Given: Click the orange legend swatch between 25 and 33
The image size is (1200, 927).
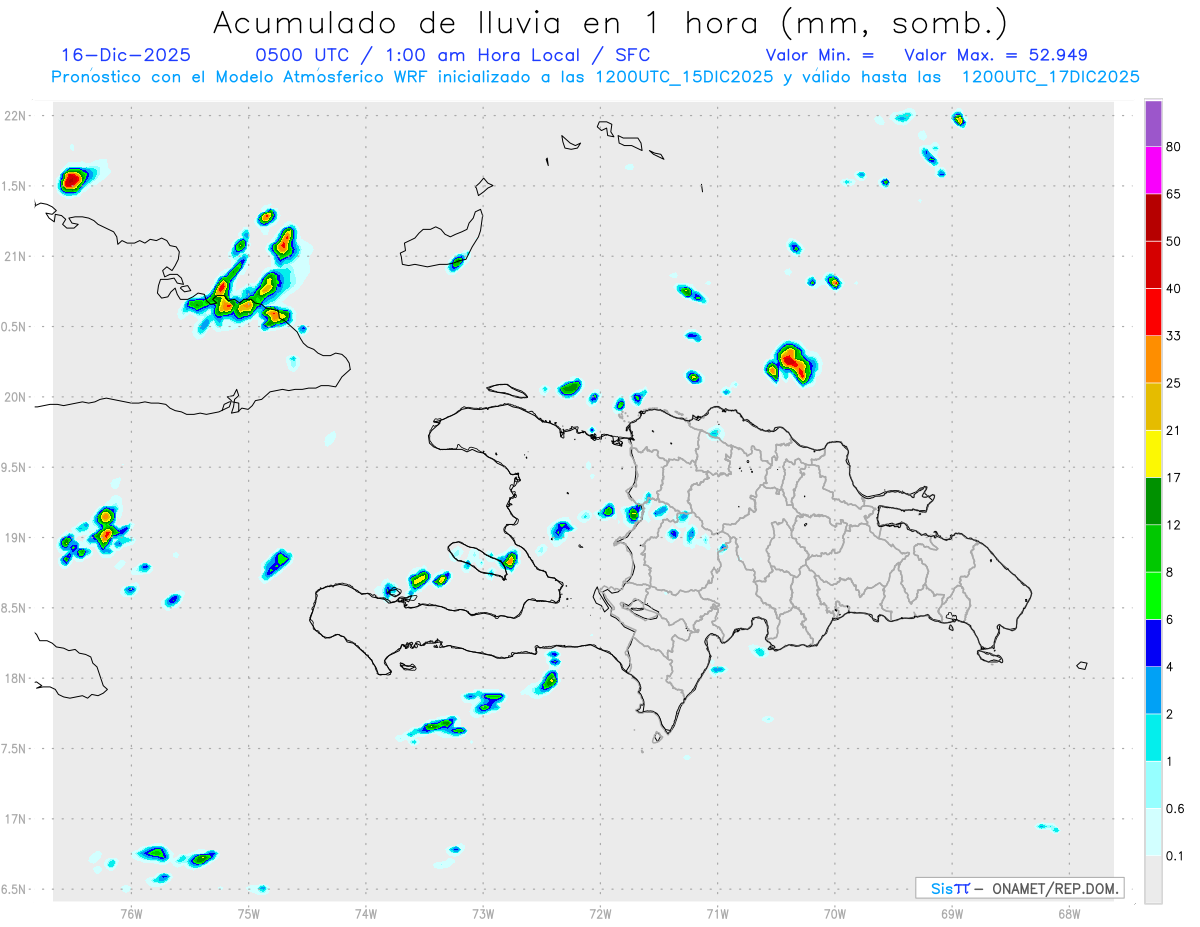Looking at the screenshot, I should (x=1153, y=360).
